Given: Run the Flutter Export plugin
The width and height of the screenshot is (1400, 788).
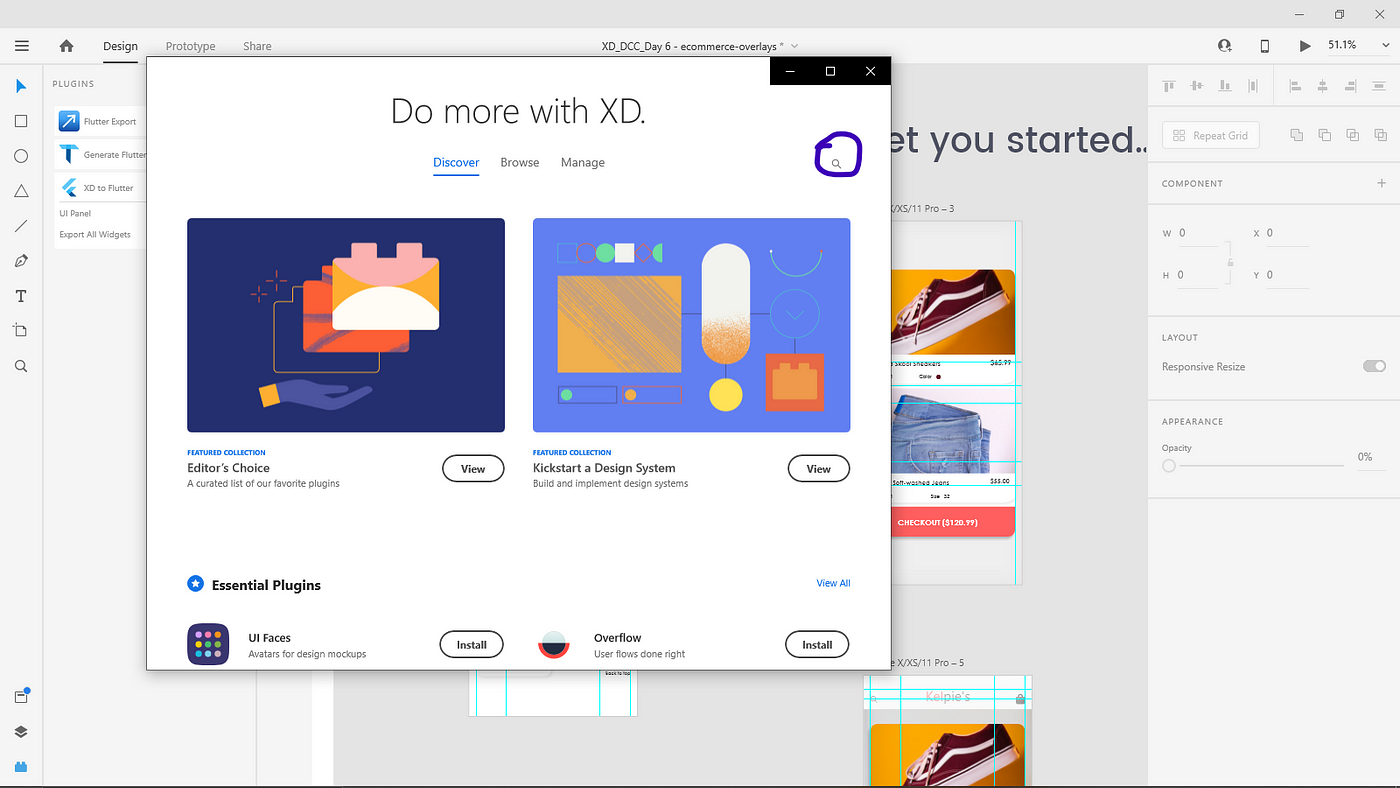Looking at the screenshot, I should 101,122.
